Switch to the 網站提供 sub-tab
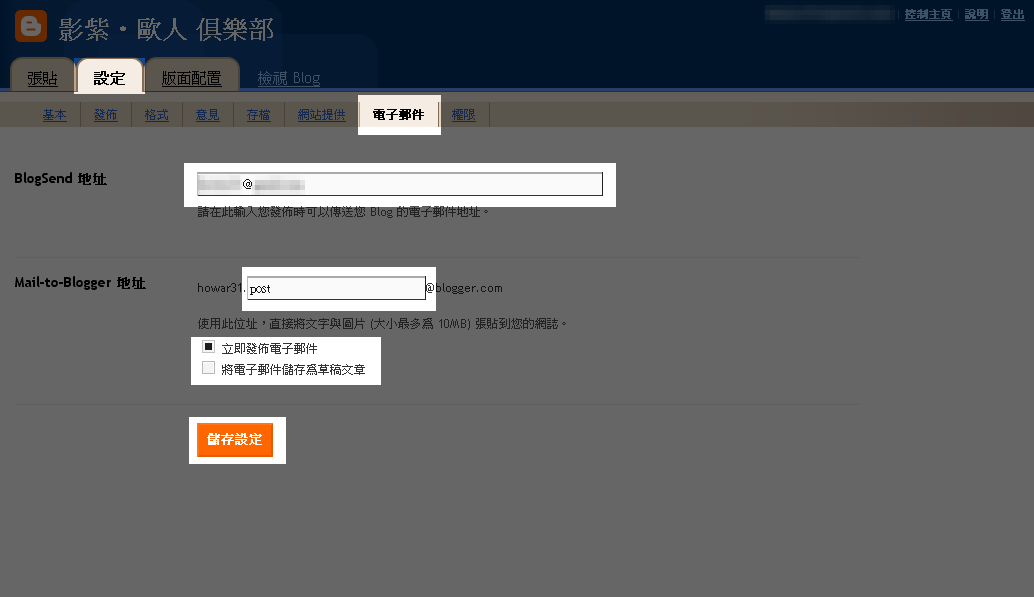Image resolution: width=1034 pixels, height=597 pixels. click(x=321, y=115)
